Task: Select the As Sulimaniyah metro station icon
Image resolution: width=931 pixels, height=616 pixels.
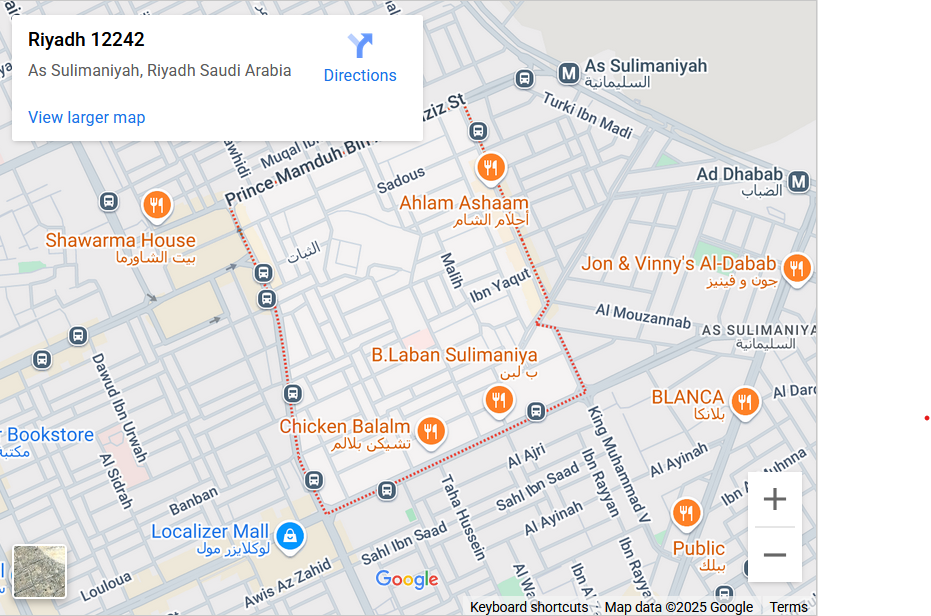Action: click(x=569, y=74)
